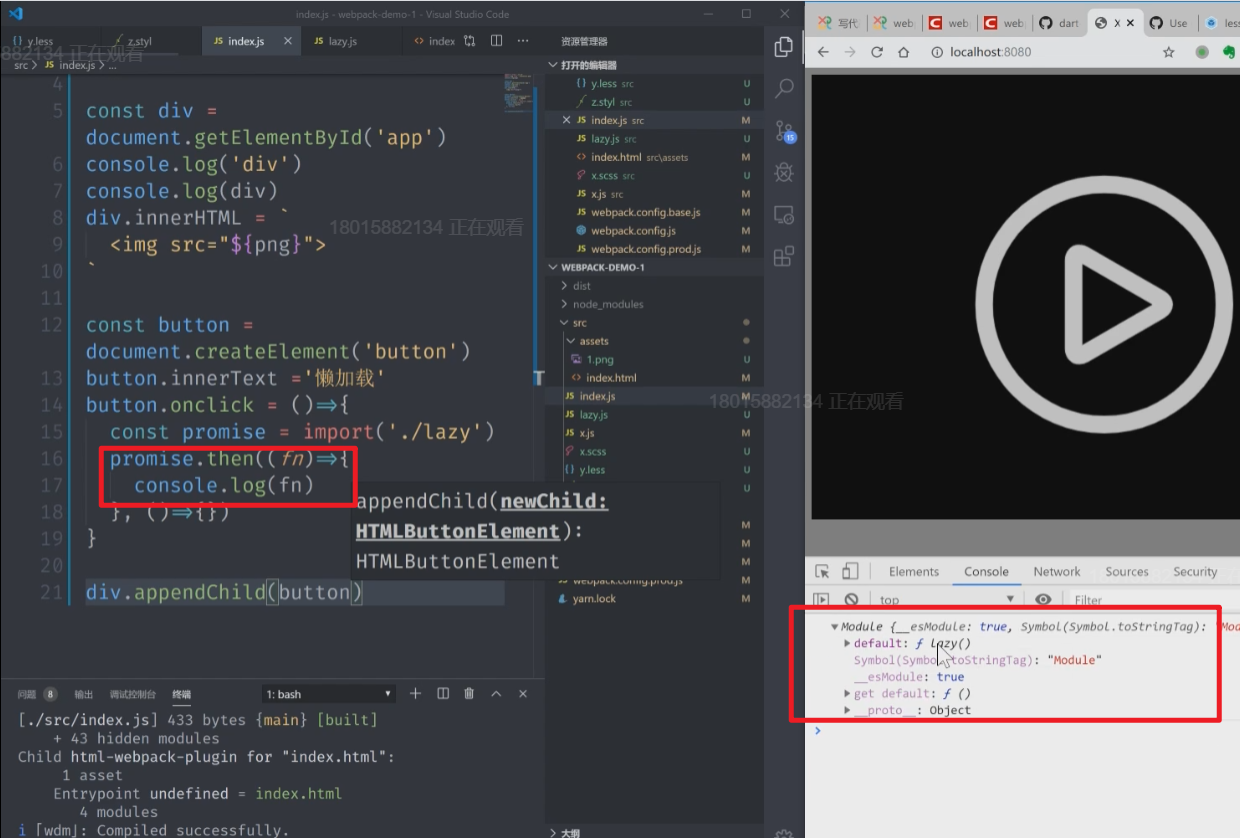
Task: Maximize the terminal panel with the up chevron
Action: coord(496,693)
